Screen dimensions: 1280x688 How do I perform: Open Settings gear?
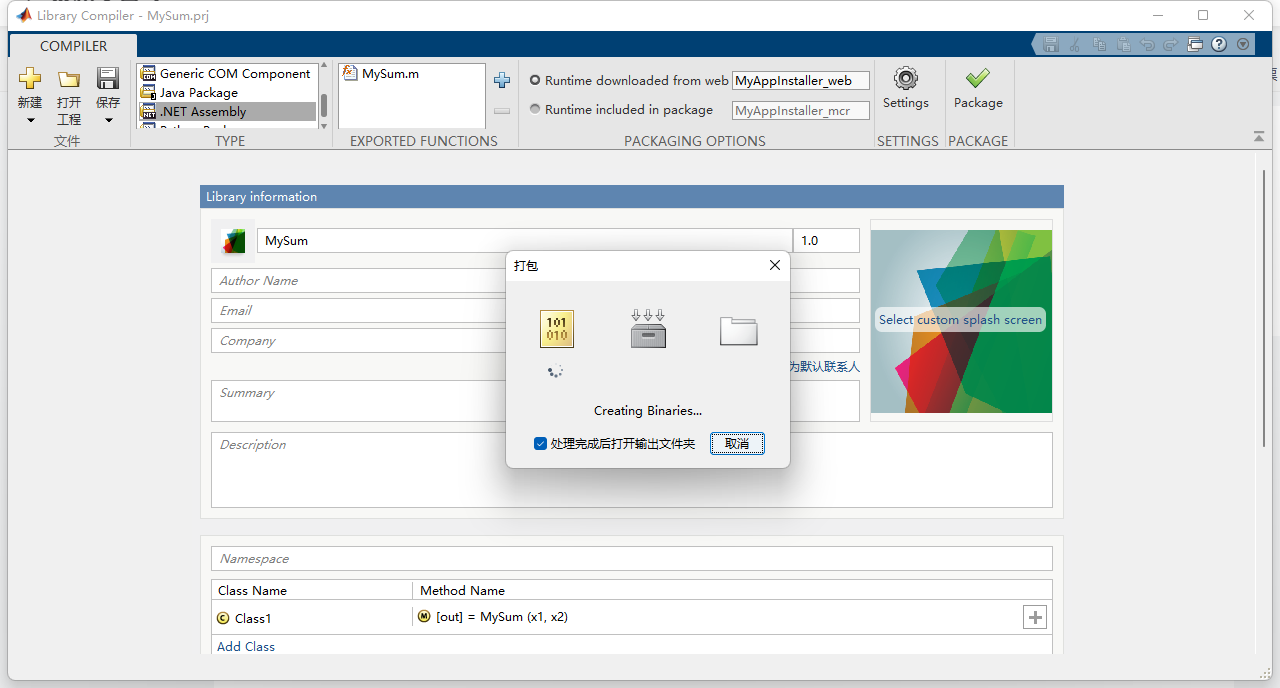[x=906, y=78]
